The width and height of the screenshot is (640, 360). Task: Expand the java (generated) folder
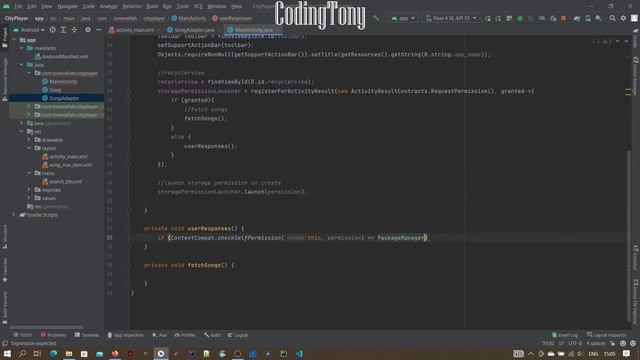click(x=22, y=123)
